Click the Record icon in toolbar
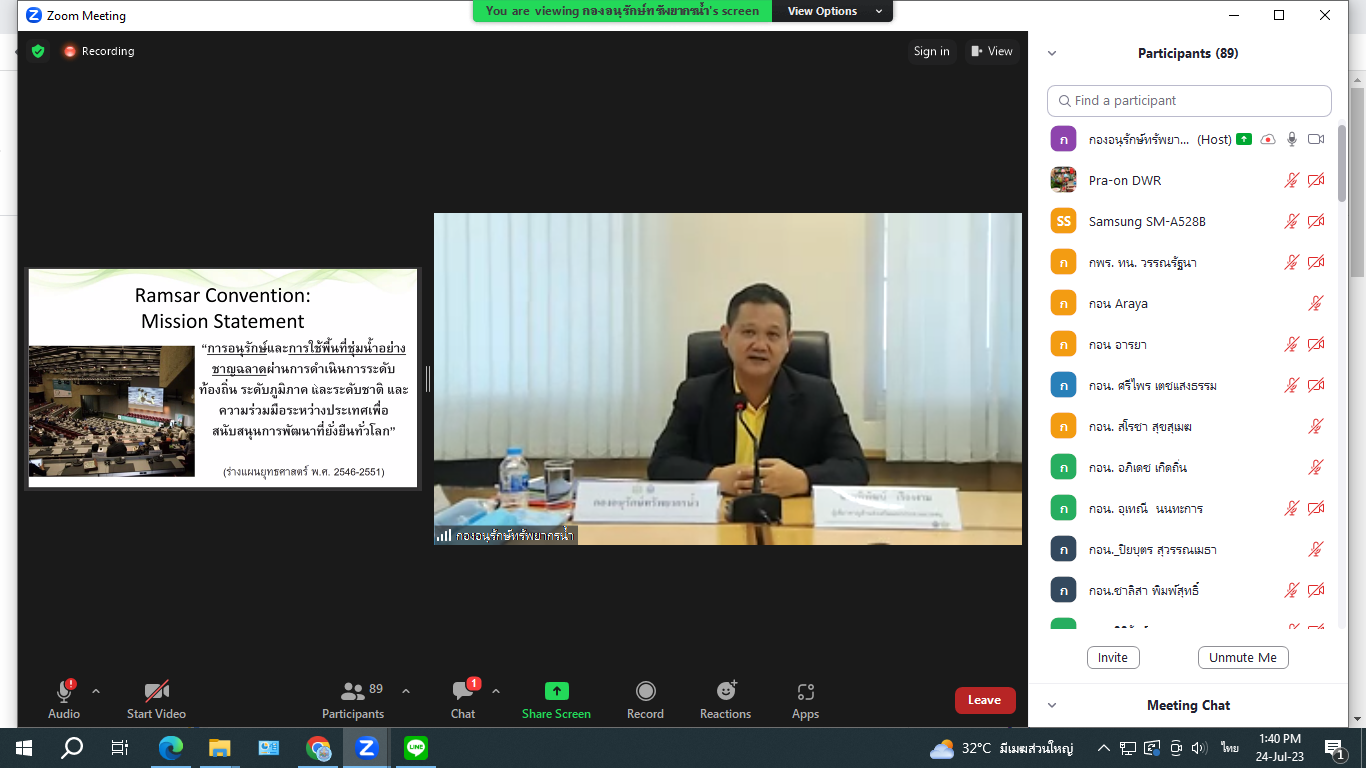 [646, 692]
